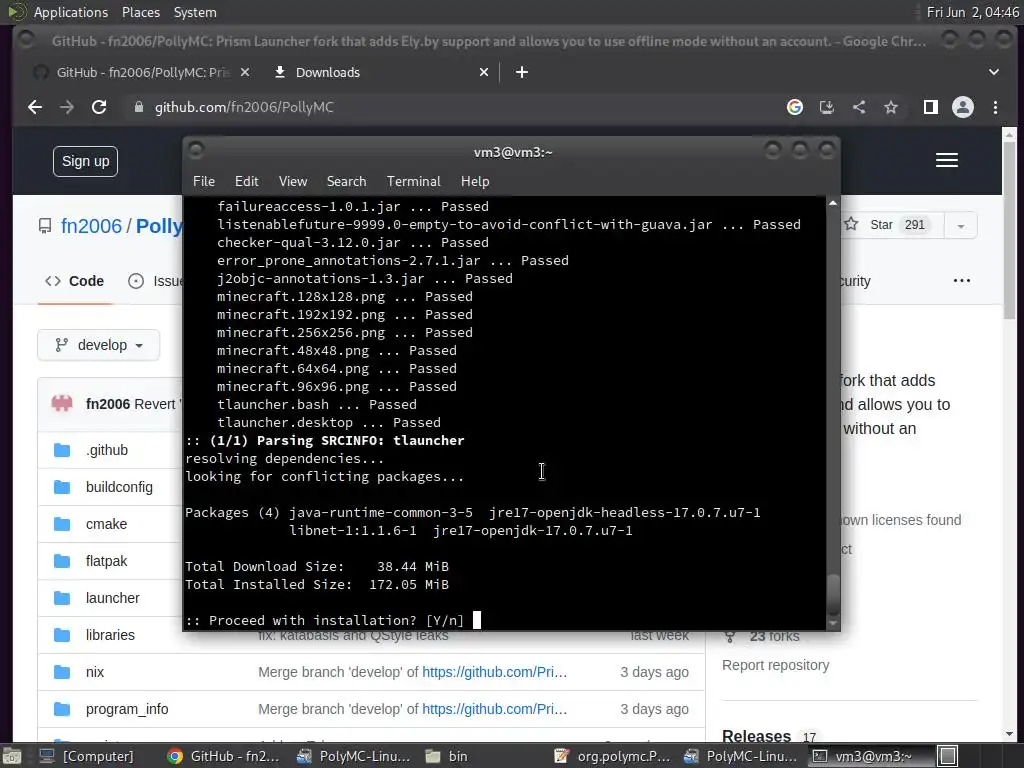The height and width of the screenshot is (768, 1024).
Task: Open the terminal's Search menu
Action: [346, 182]
